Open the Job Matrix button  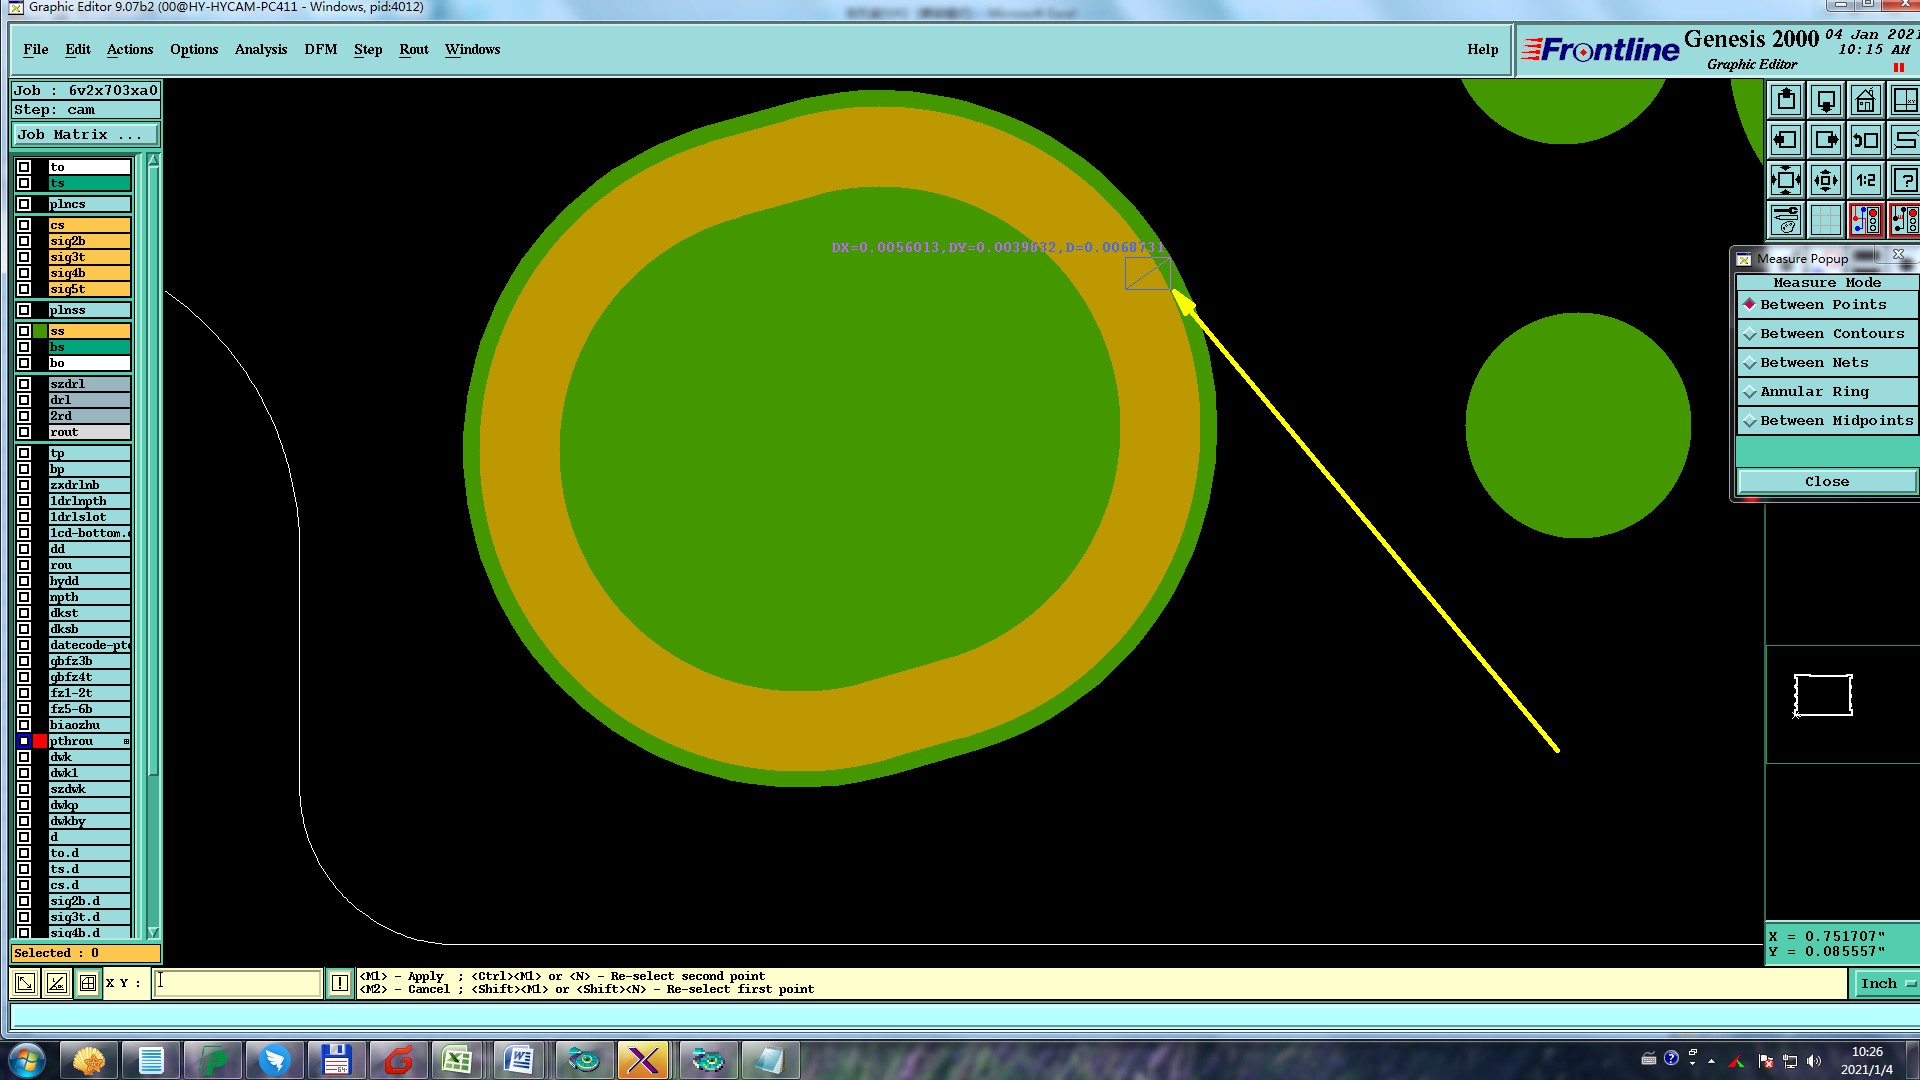[86, 135]
